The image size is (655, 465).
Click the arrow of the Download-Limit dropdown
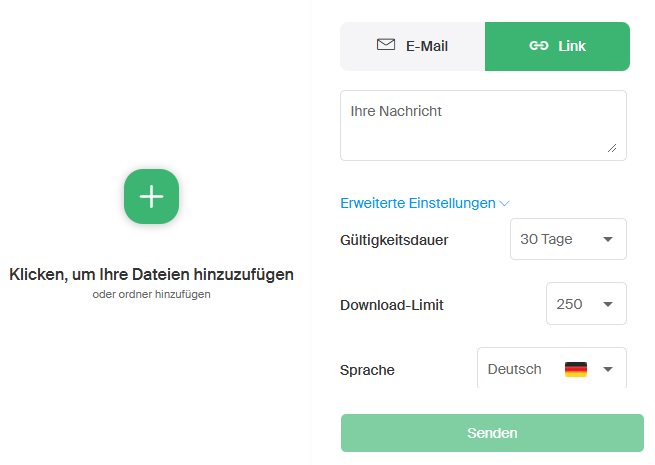click(607, 304)
